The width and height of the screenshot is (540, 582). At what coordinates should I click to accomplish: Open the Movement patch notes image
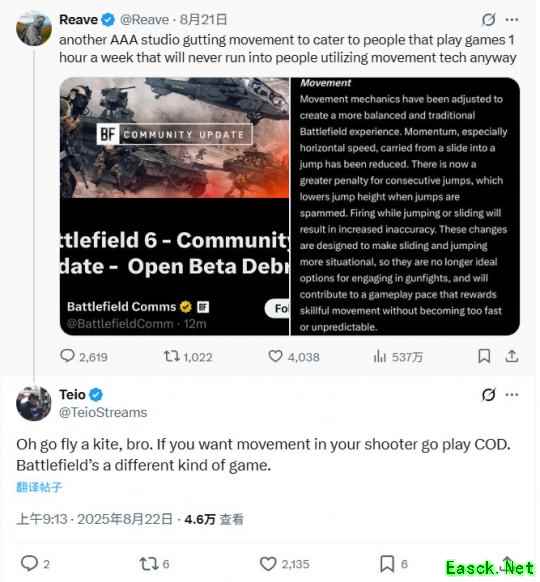[405, 206]
